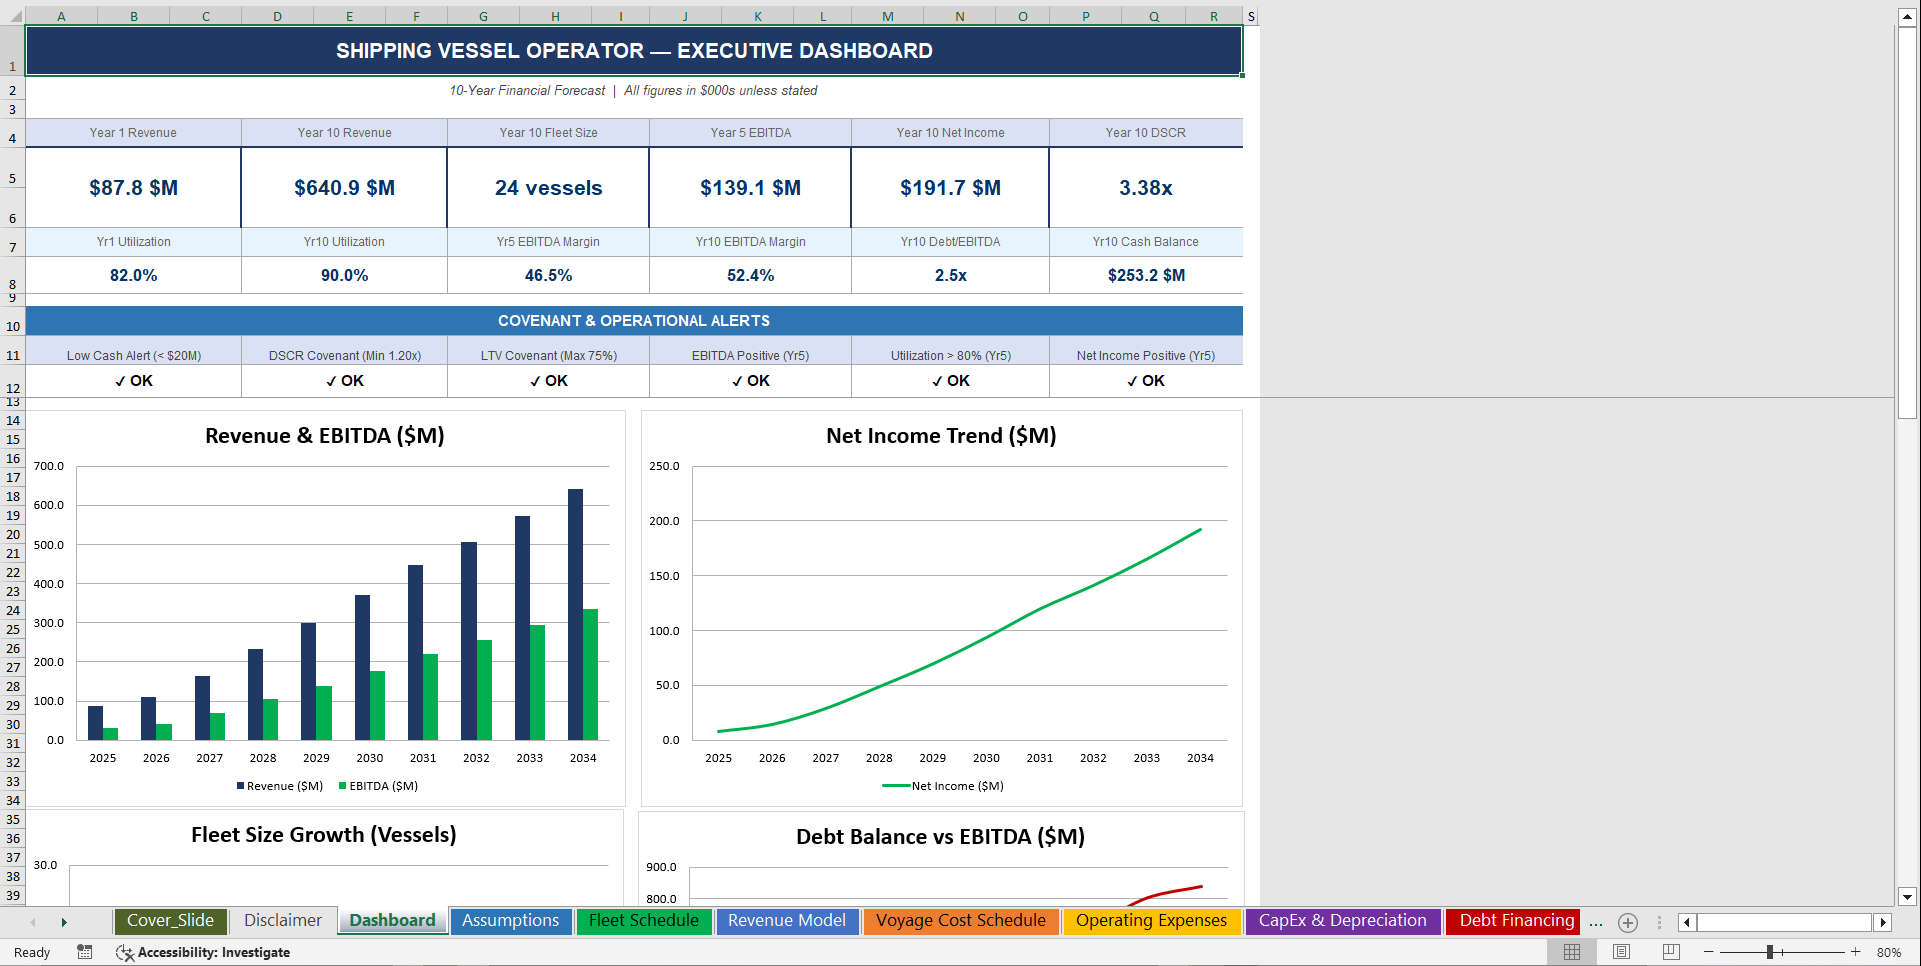Switch to Normal view in the status bar

pos(1571,952)
